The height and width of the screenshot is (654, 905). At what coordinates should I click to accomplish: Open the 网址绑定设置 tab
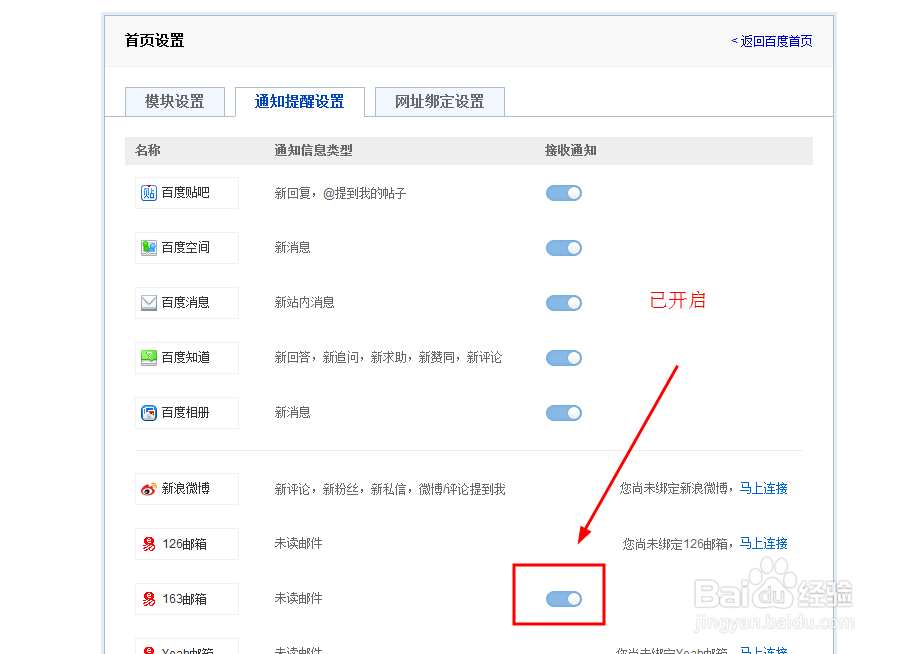tap(440, 102)
